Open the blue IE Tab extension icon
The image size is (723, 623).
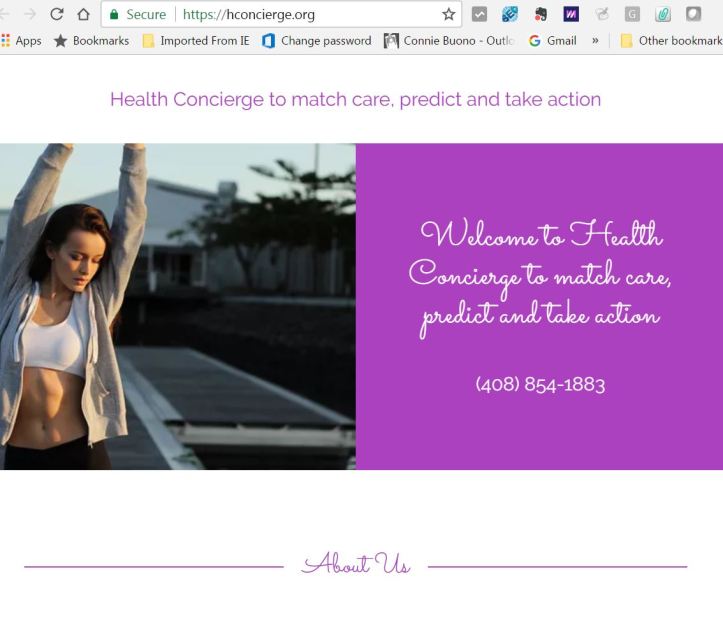[510, 14]
